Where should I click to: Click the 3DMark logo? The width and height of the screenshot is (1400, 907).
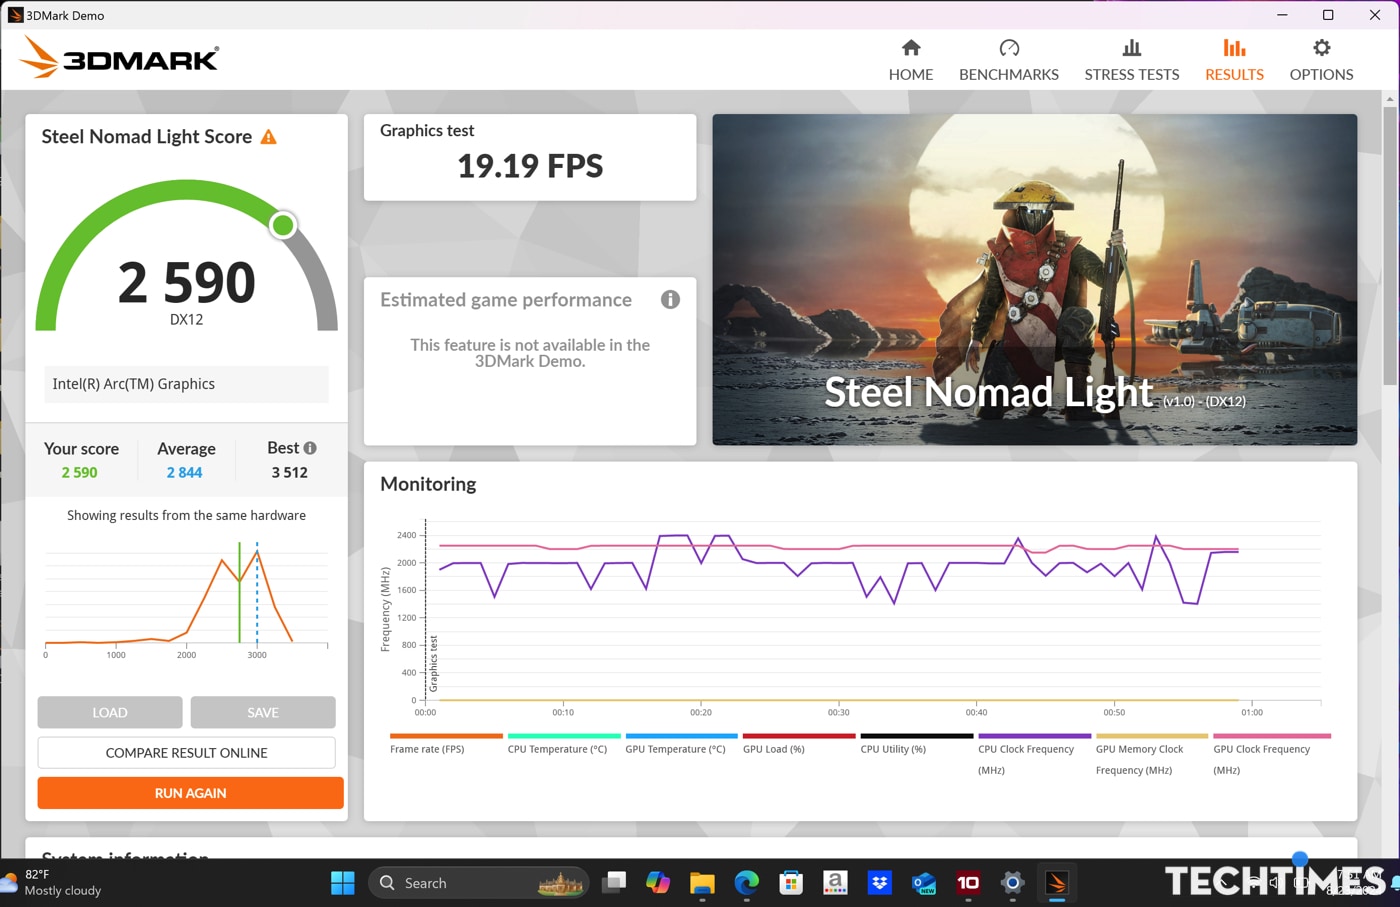point(119,57)
